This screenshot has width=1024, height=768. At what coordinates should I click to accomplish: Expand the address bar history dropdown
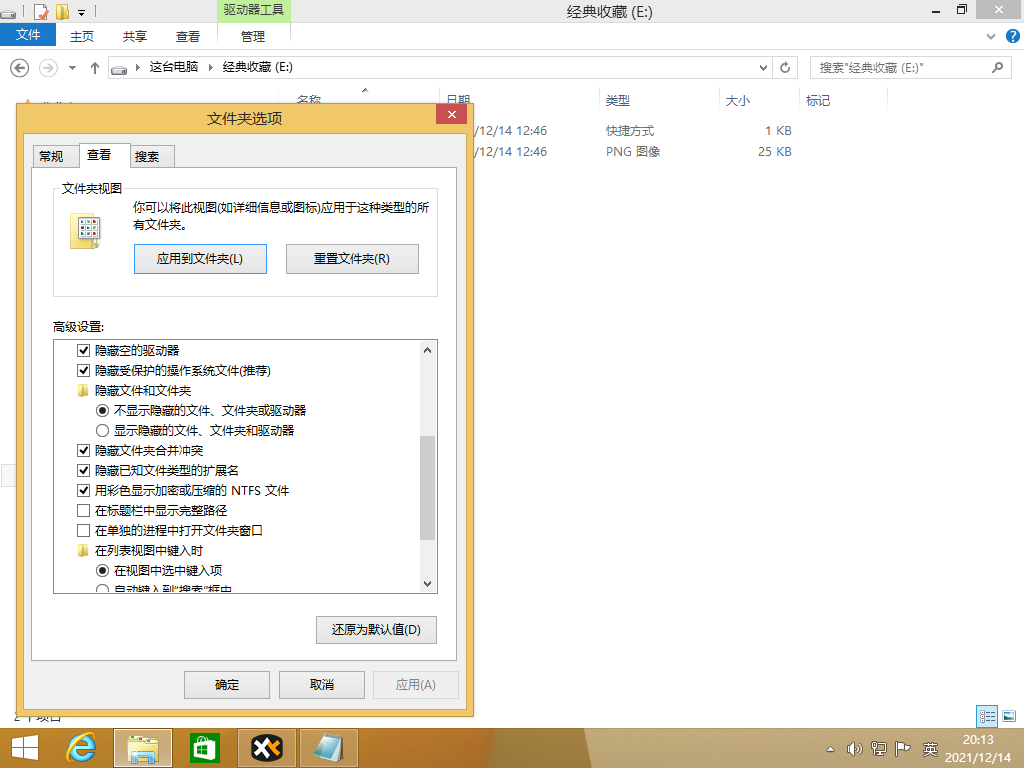coord(763,68)
